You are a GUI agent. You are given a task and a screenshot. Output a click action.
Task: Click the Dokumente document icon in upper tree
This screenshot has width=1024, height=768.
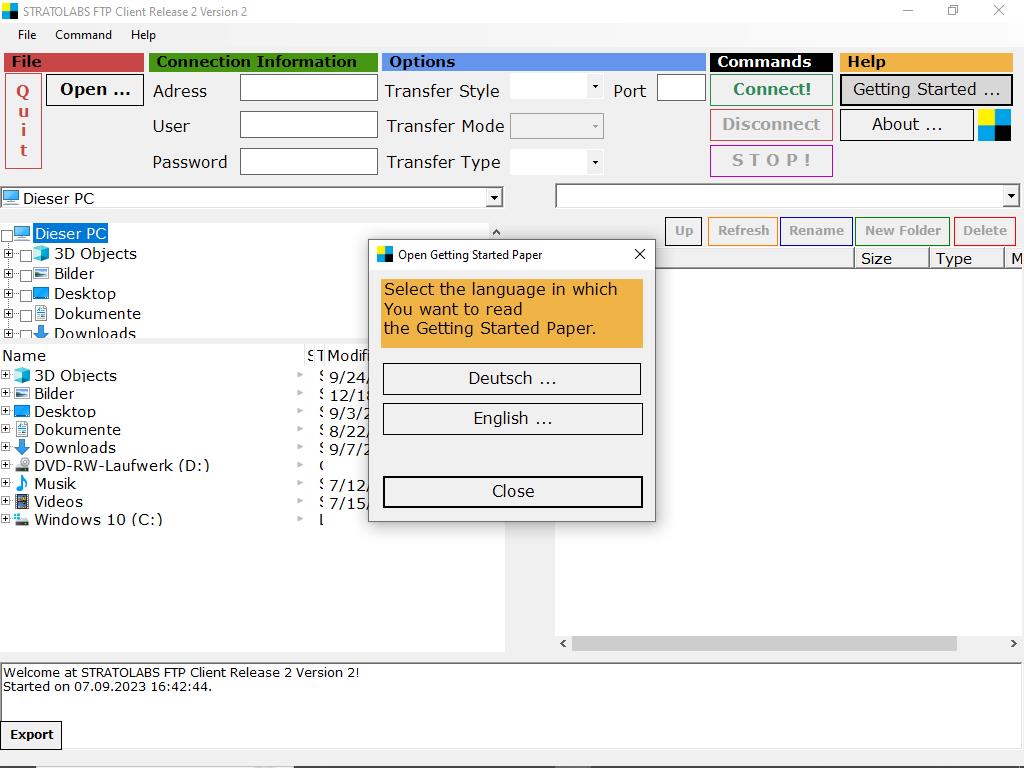click(x=41, y=313)
